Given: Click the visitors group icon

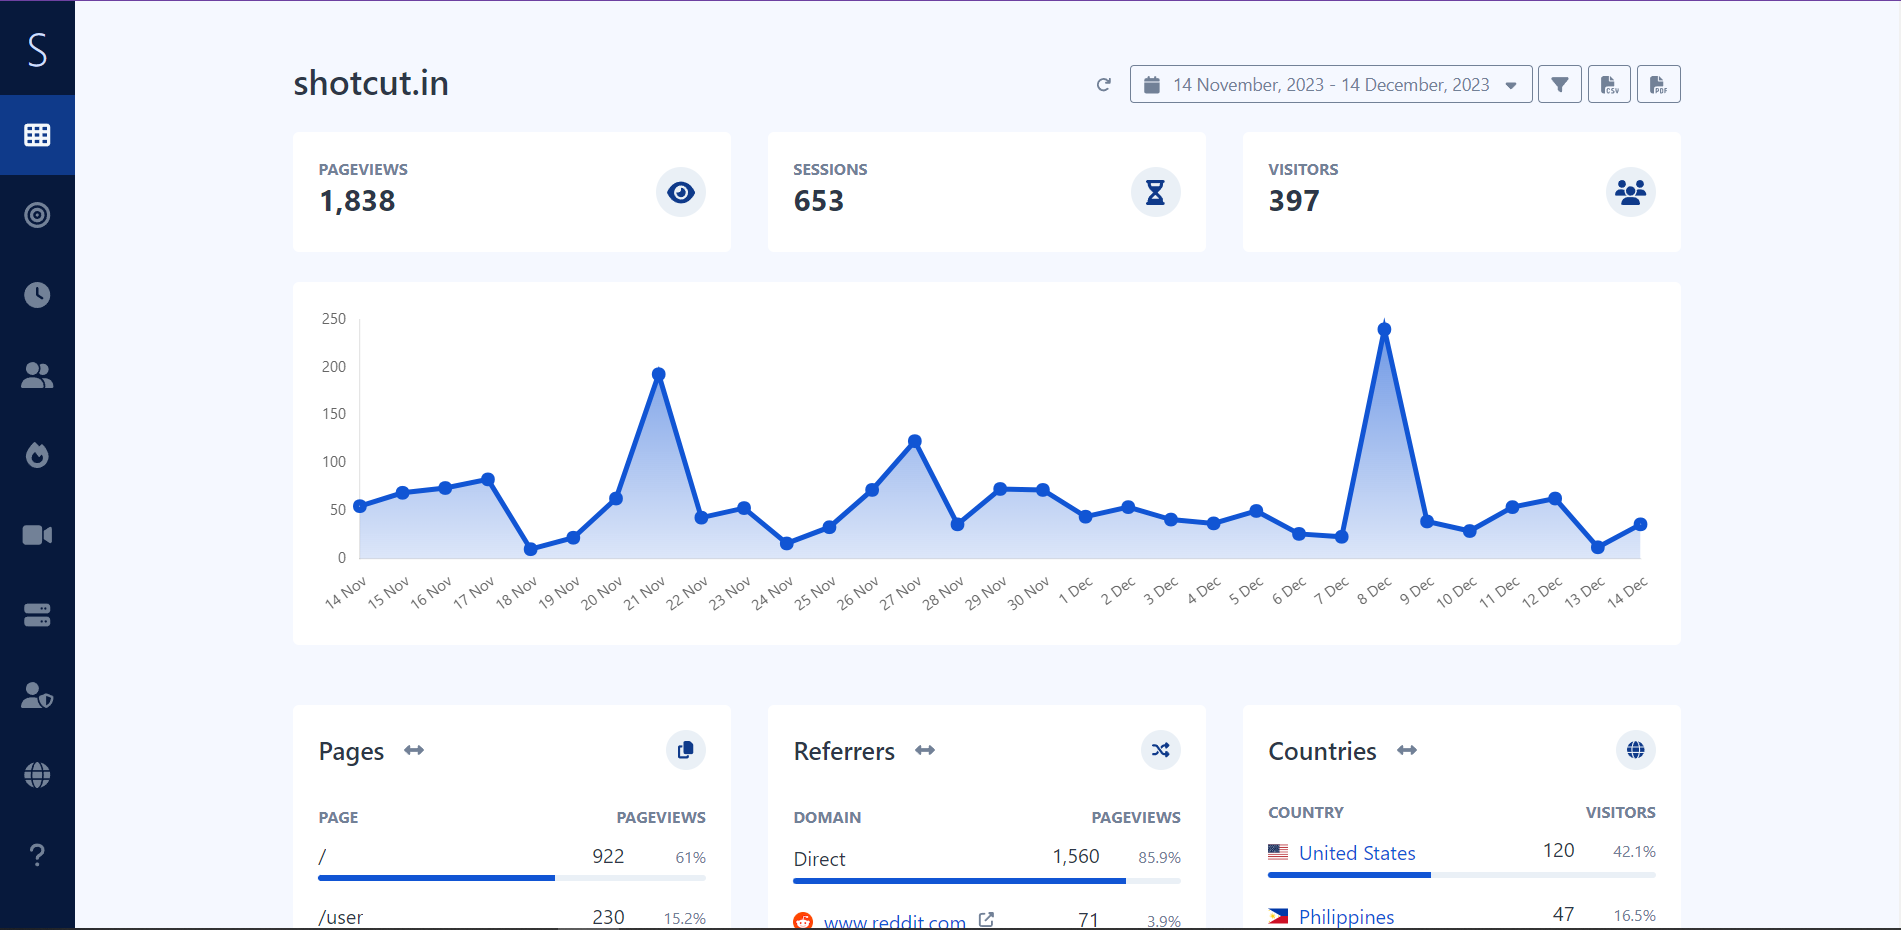Looking at the screenshot, I should point(1631,192).
